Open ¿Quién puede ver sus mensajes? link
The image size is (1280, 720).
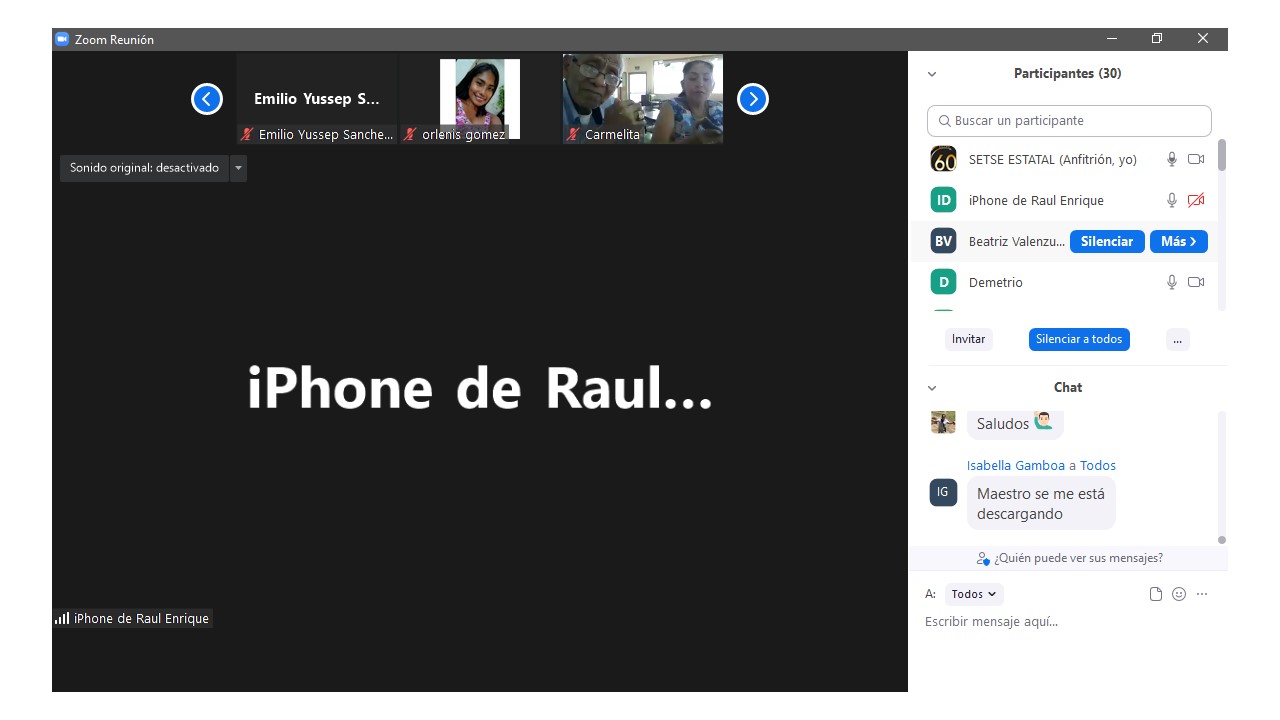(x=1078, y=558)
